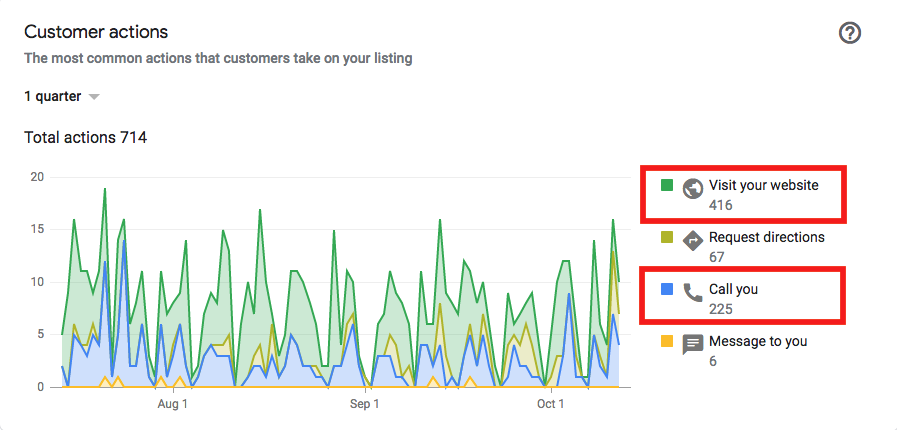Select the green Visit your website swatch
The width and height of the screenshot is (897, 430).
coord(666,185)
